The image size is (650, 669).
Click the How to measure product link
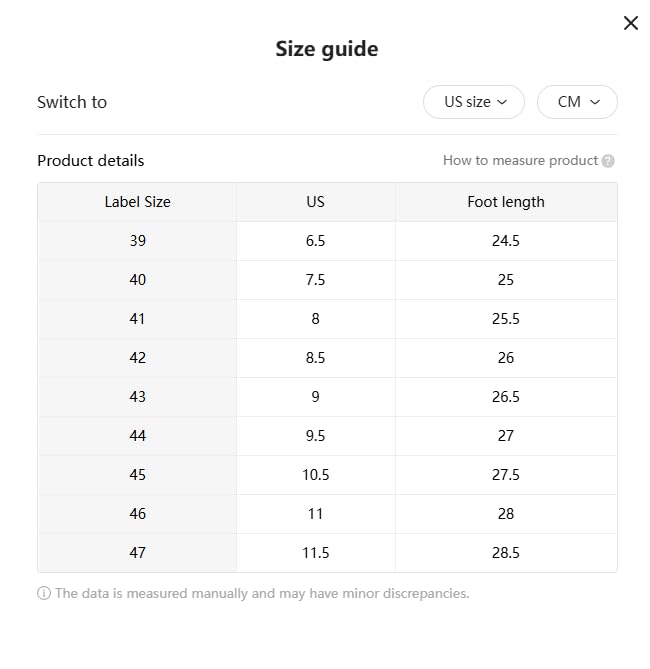(x=520, y=160)
